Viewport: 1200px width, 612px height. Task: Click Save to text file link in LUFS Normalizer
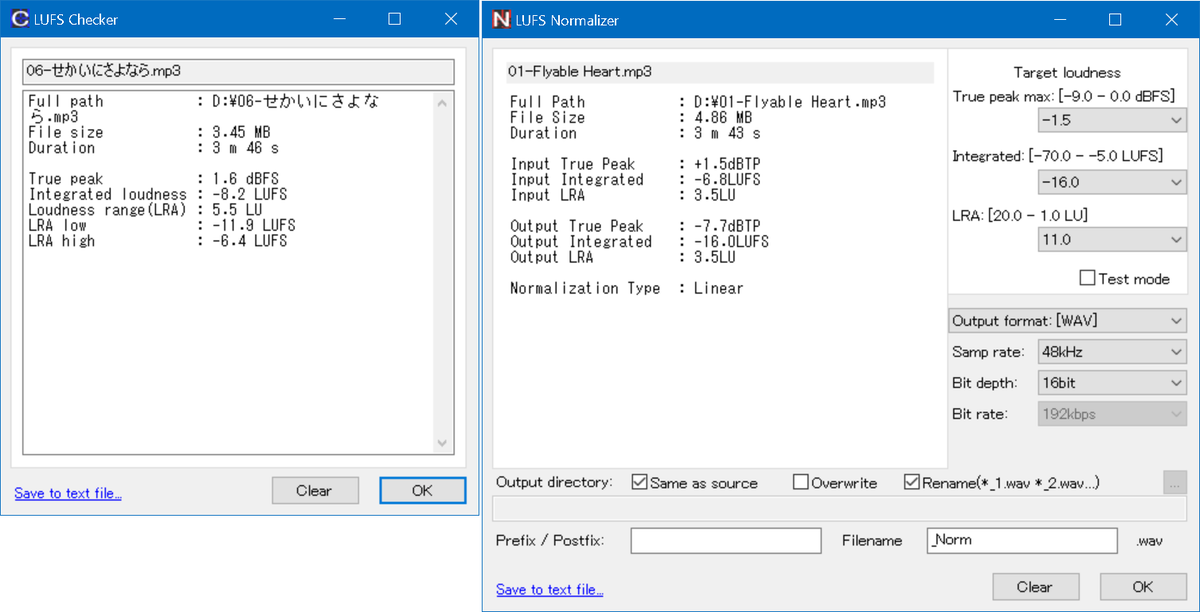pyautogui.click(x=549, y=589)
